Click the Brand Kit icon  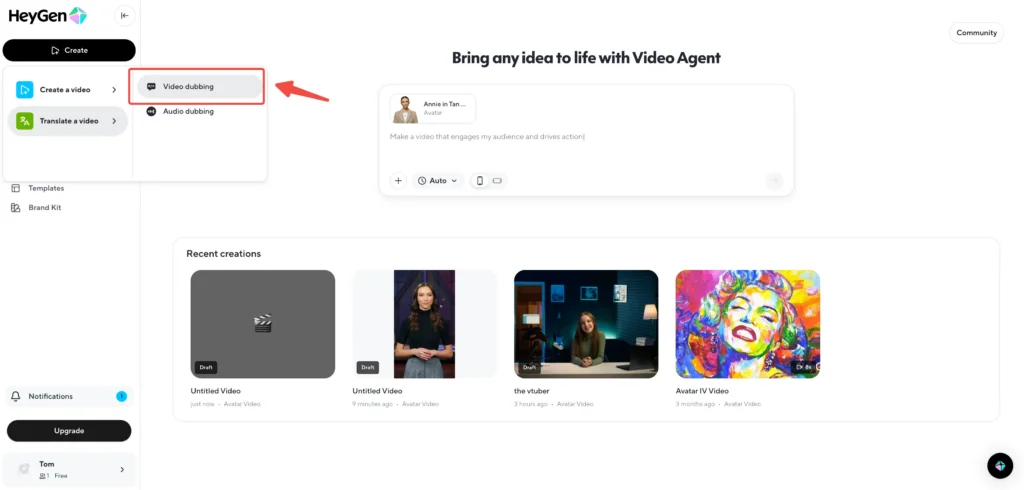pos(16,208)
